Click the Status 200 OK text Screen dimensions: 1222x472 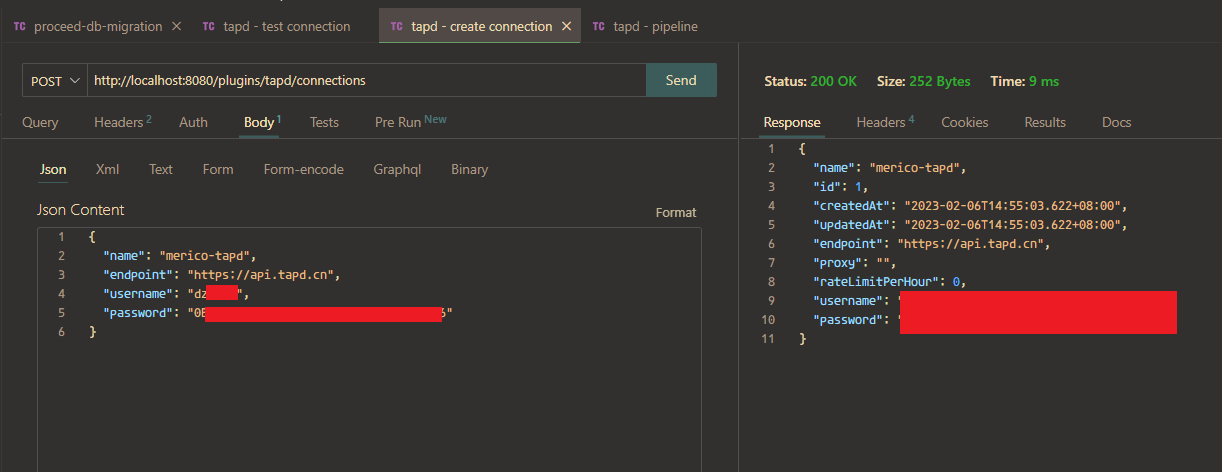pyautogui.click(x=810, y=81)
